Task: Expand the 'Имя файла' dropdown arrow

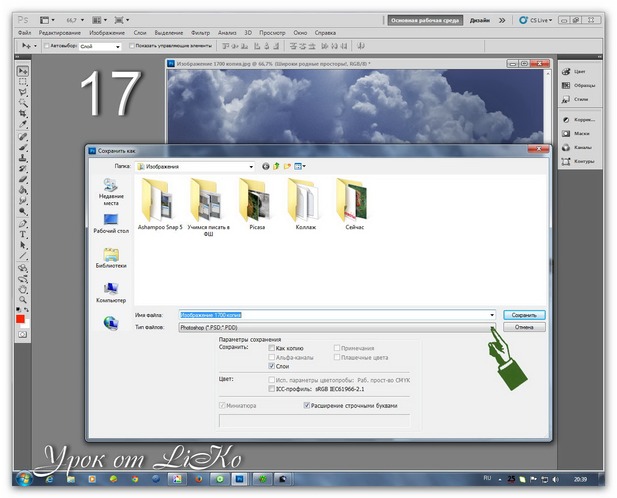Action: 492,315
